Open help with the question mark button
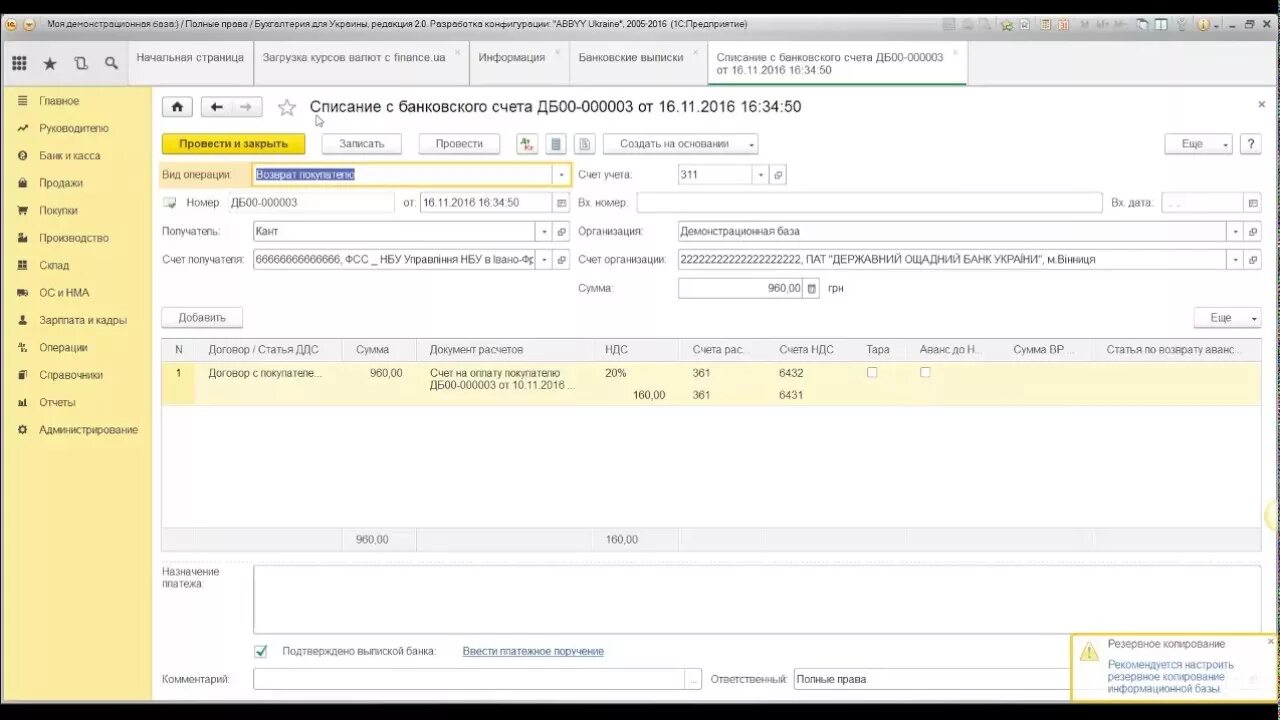 tap(1251, 144)
